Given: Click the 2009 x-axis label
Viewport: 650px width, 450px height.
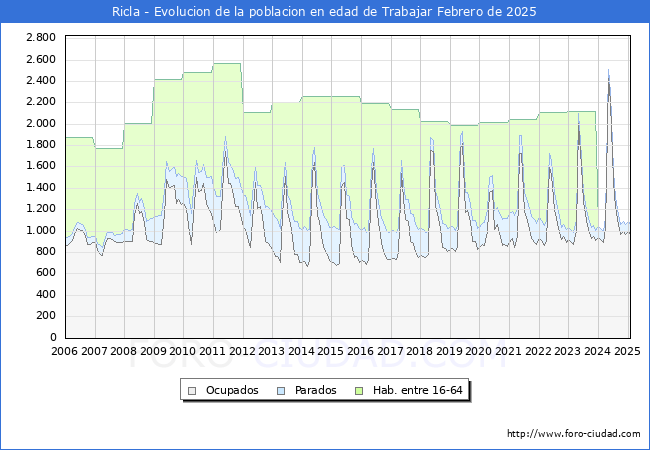Looking at the screenshot, I should pos(153,351).
